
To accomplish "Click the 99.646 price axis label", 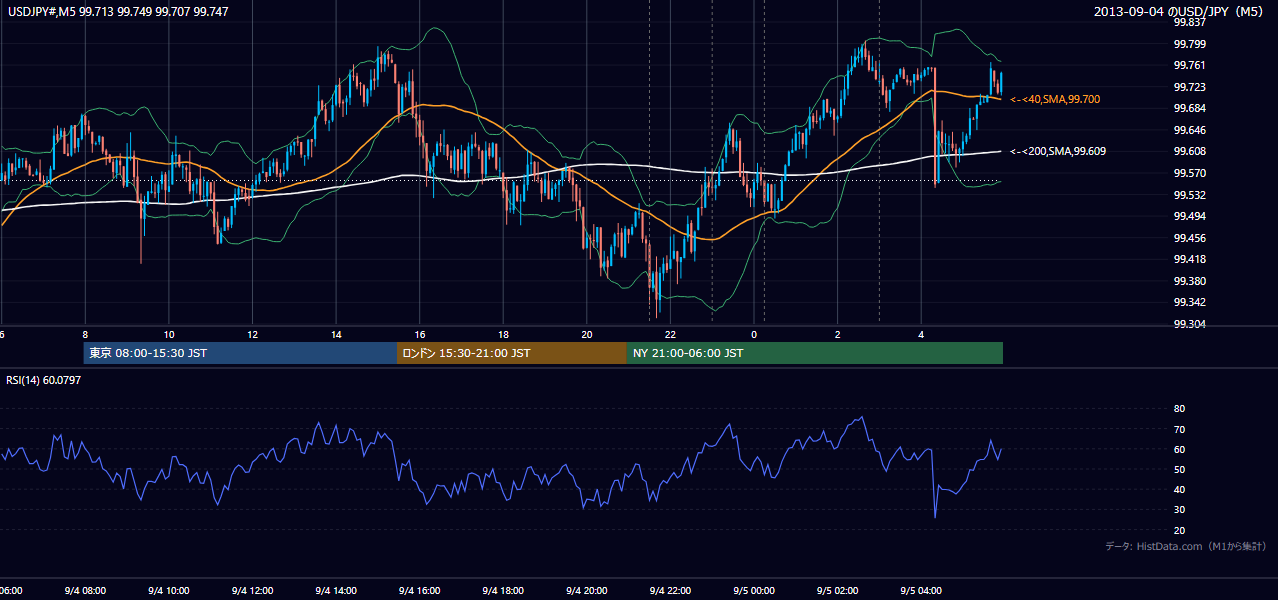I will tap(1189, 130).
